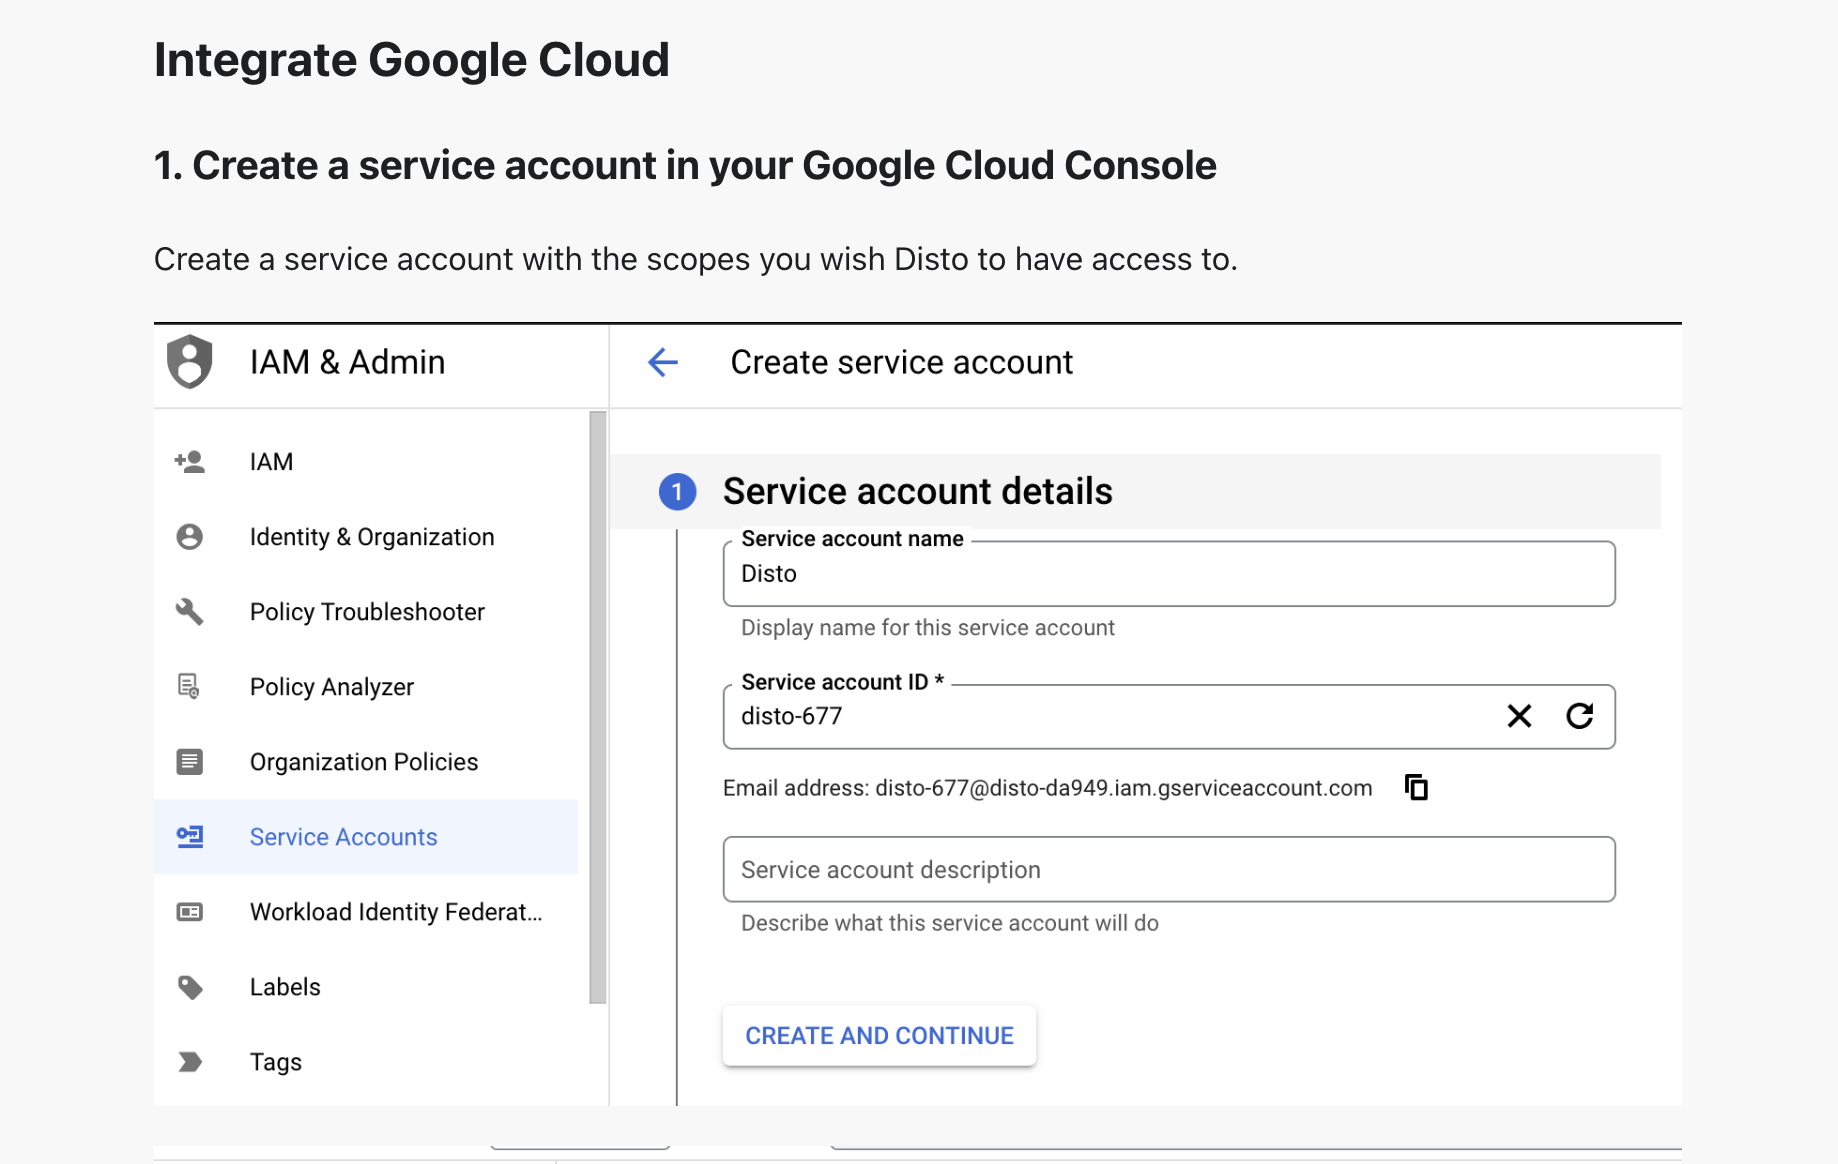Copy the service account email address
Screen dimensions: 1838x1164
click(x=1416, y=788)
